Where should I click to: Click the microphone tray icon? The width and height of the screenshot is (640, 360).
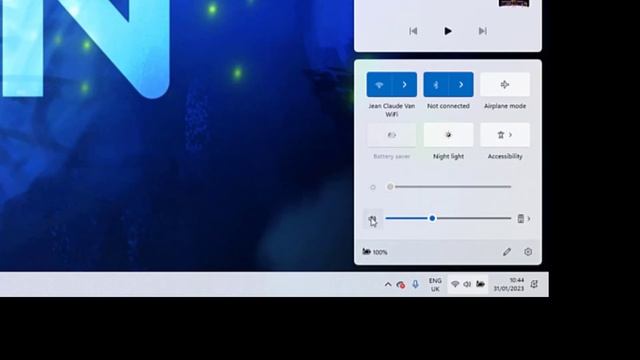click(x=415, y=284)
